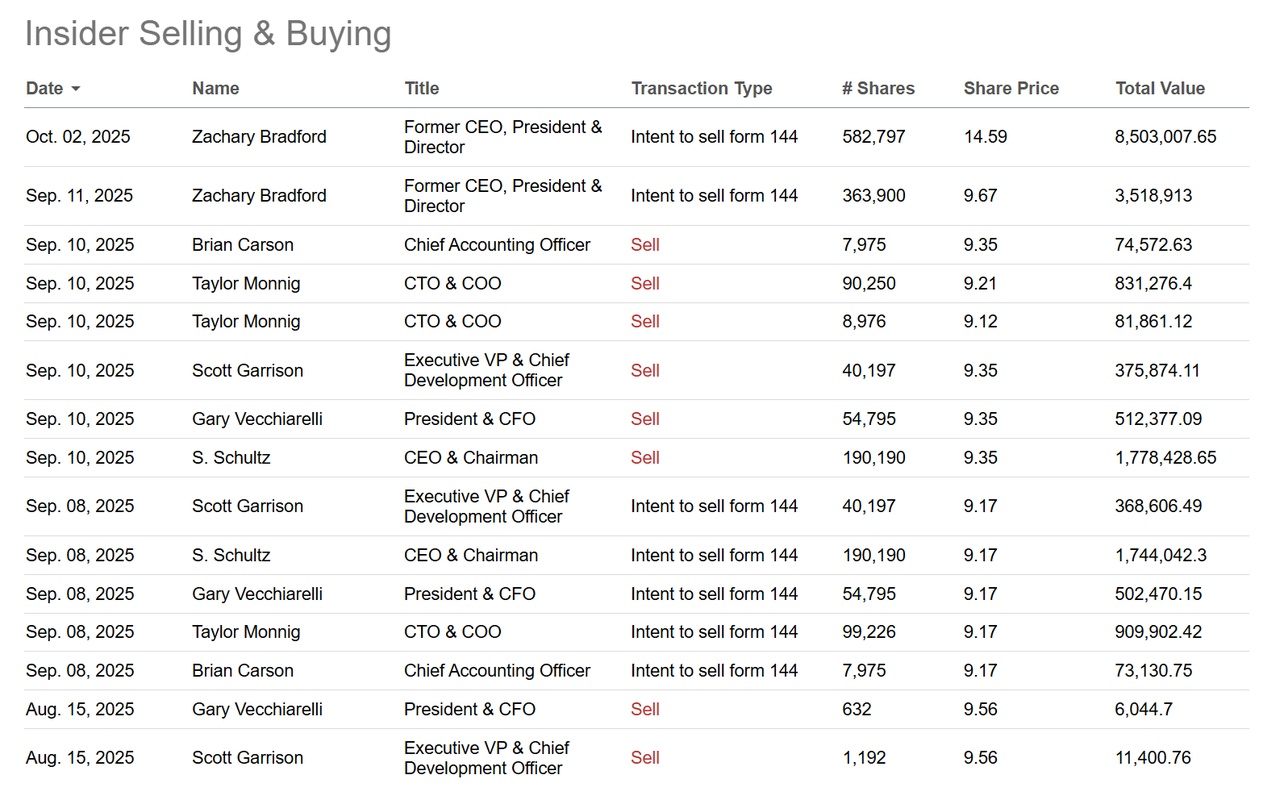Sort by the Share Price header
The image size is (1280, 800).
1010,88
